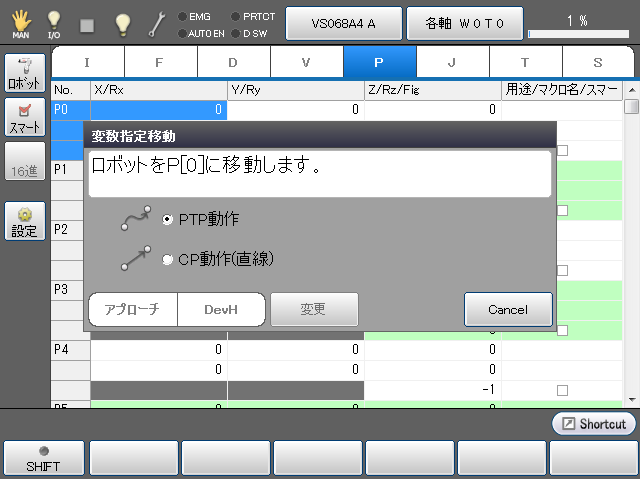640x479 pixels.
Task: Open the I/O lightbulb icon
Action: 53,22
